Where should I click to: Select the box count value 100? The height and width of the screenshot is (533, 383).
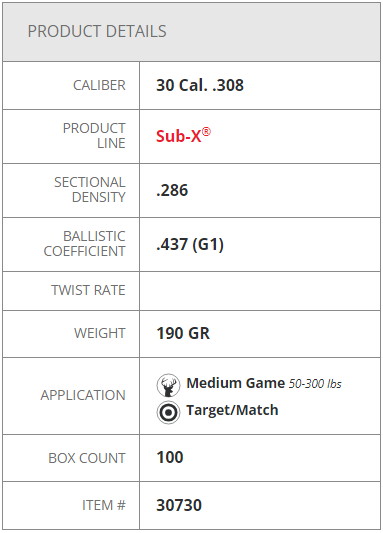[x=170, y=457]
